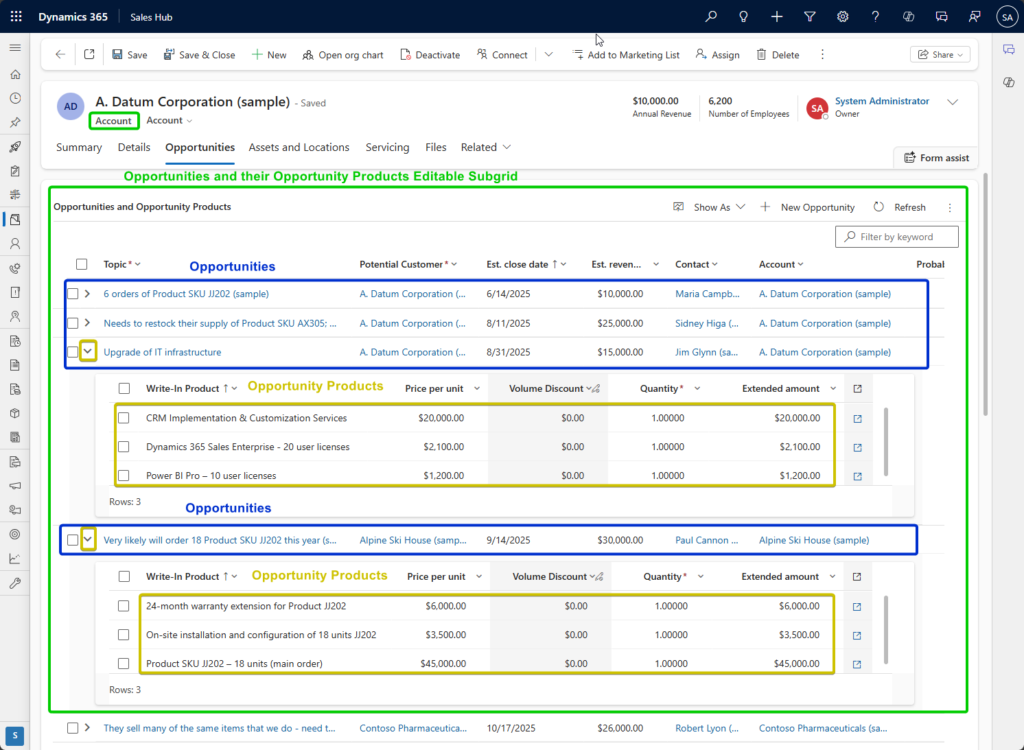Click the Filter by keyword box
This screenshot has height=750, width=1024.
click(897, 236)
